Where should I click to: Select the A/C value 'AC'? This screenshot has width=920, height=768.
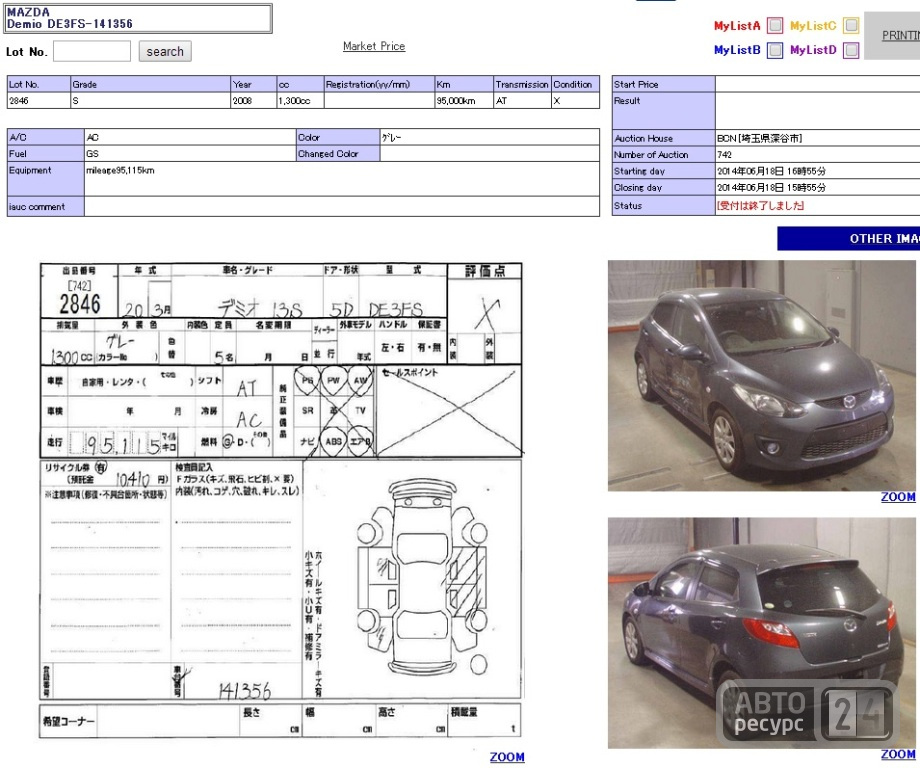pos(92,137)
